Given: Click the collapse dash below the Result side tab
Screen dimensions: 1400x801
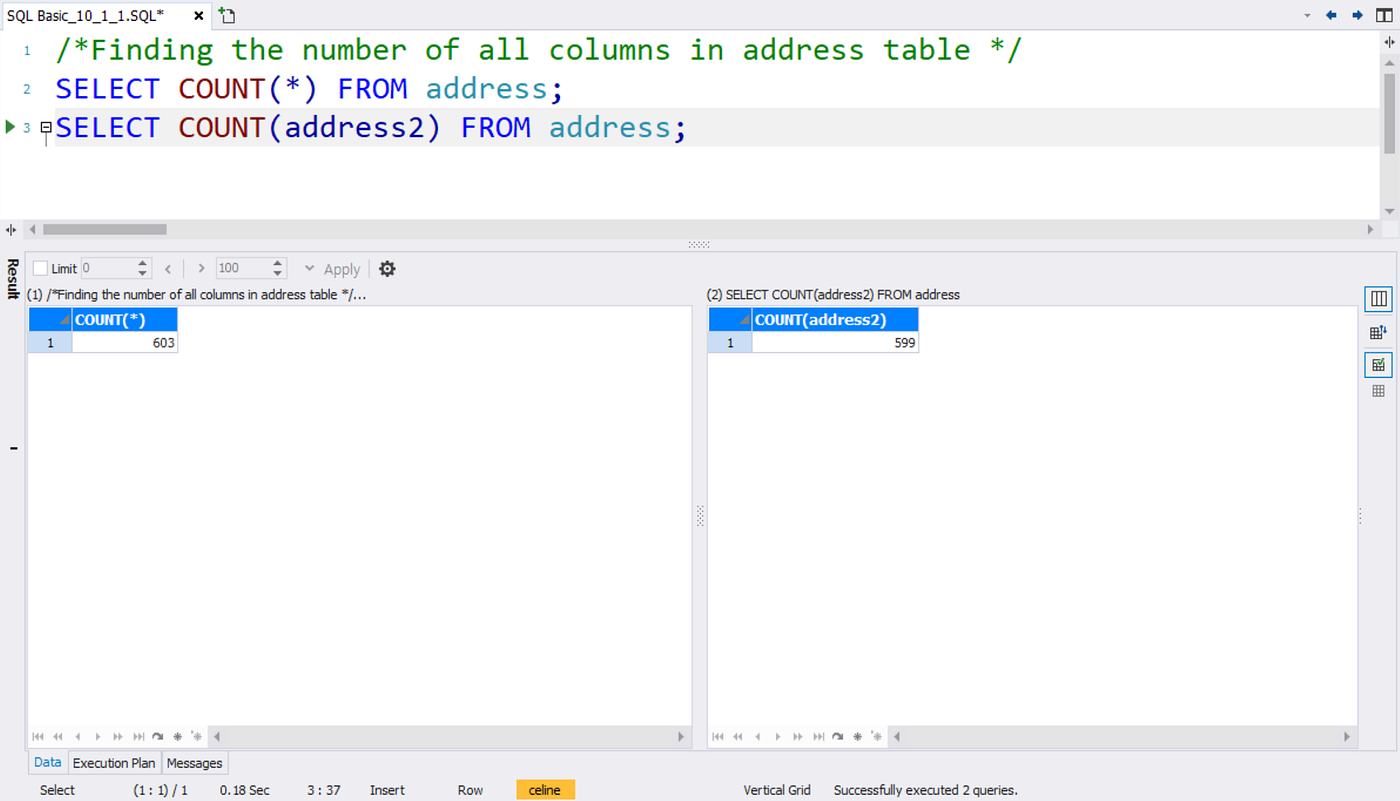Looking at the screenshot, I should (13, 448).
